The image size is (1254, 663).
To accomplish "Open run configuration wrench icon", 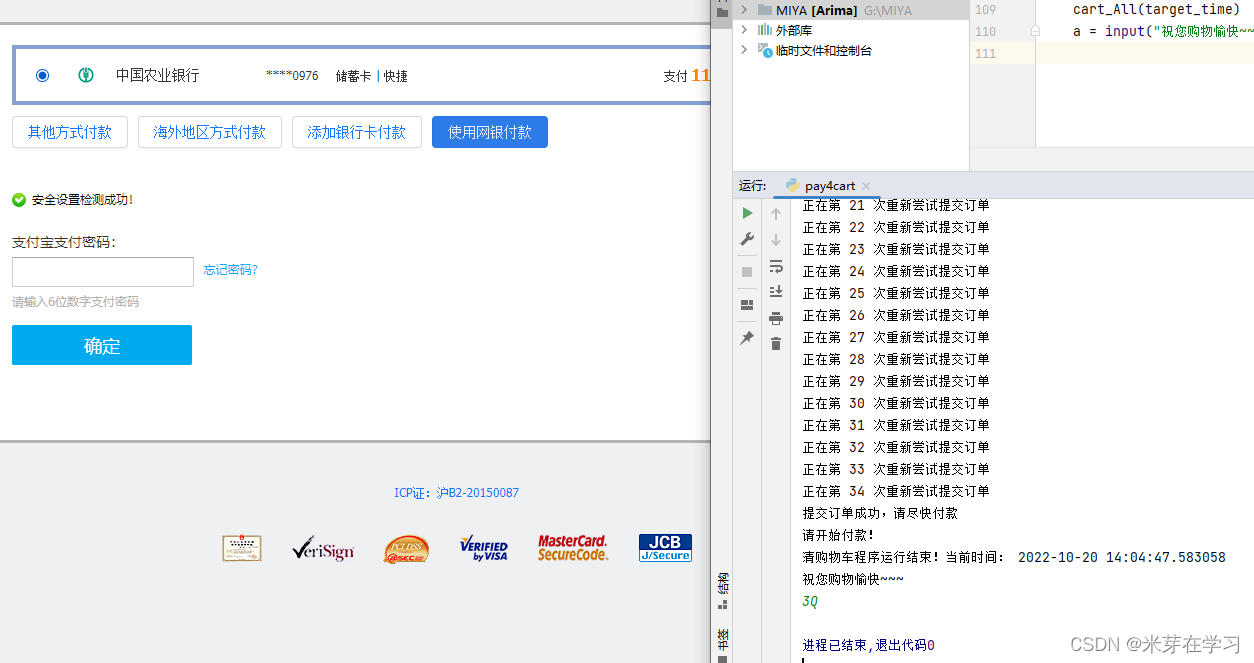I will coord(747,239).
